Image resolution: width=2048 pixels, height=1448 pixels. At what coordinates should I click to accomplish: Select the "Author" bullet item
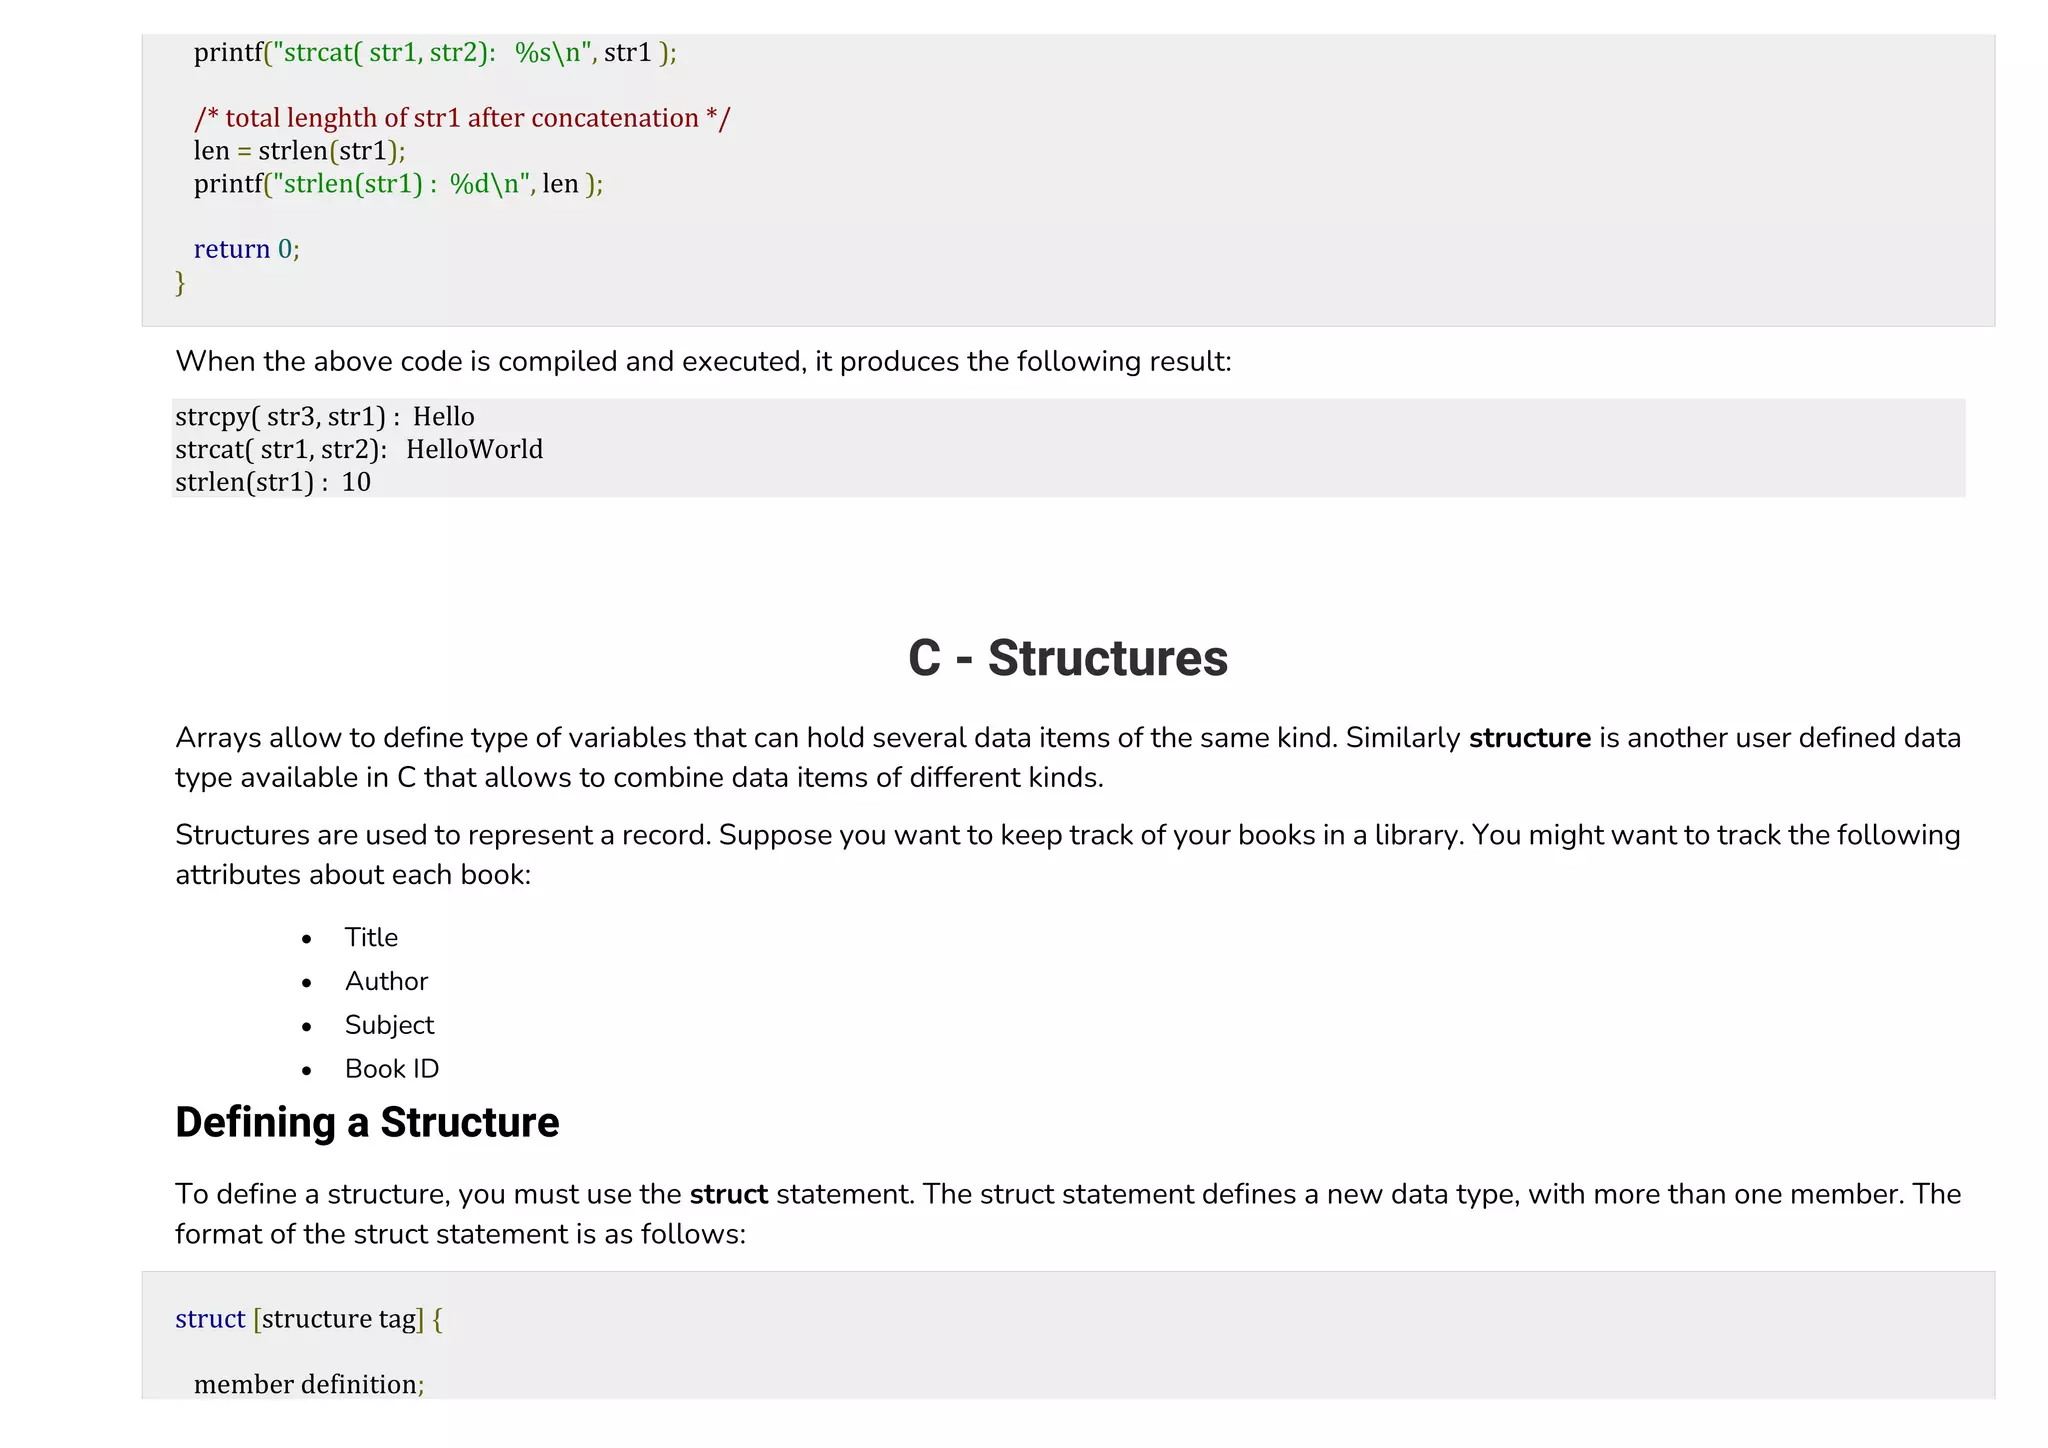386,981
